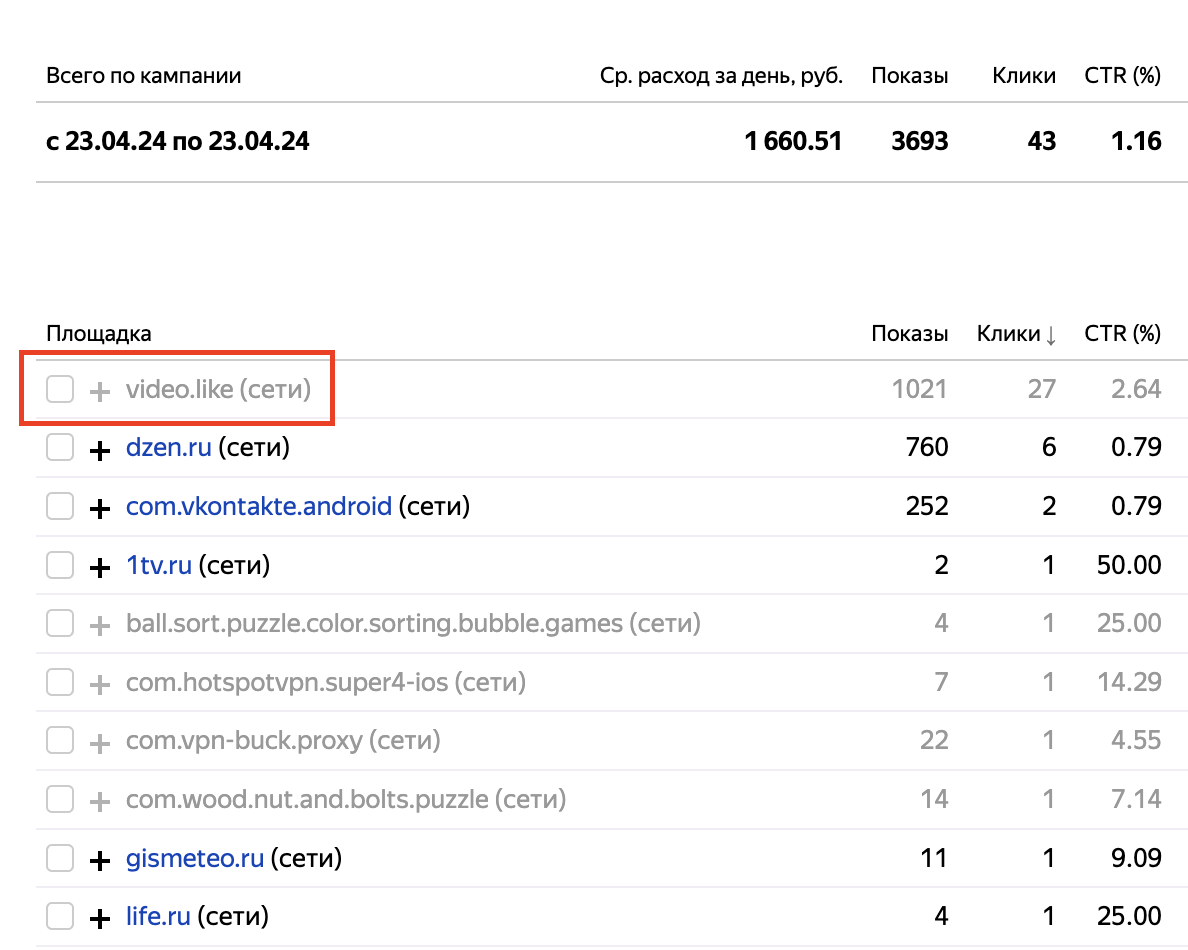
Task: Click the plus icon beside ball.sort.puzzle row
Action: [99, 626]
